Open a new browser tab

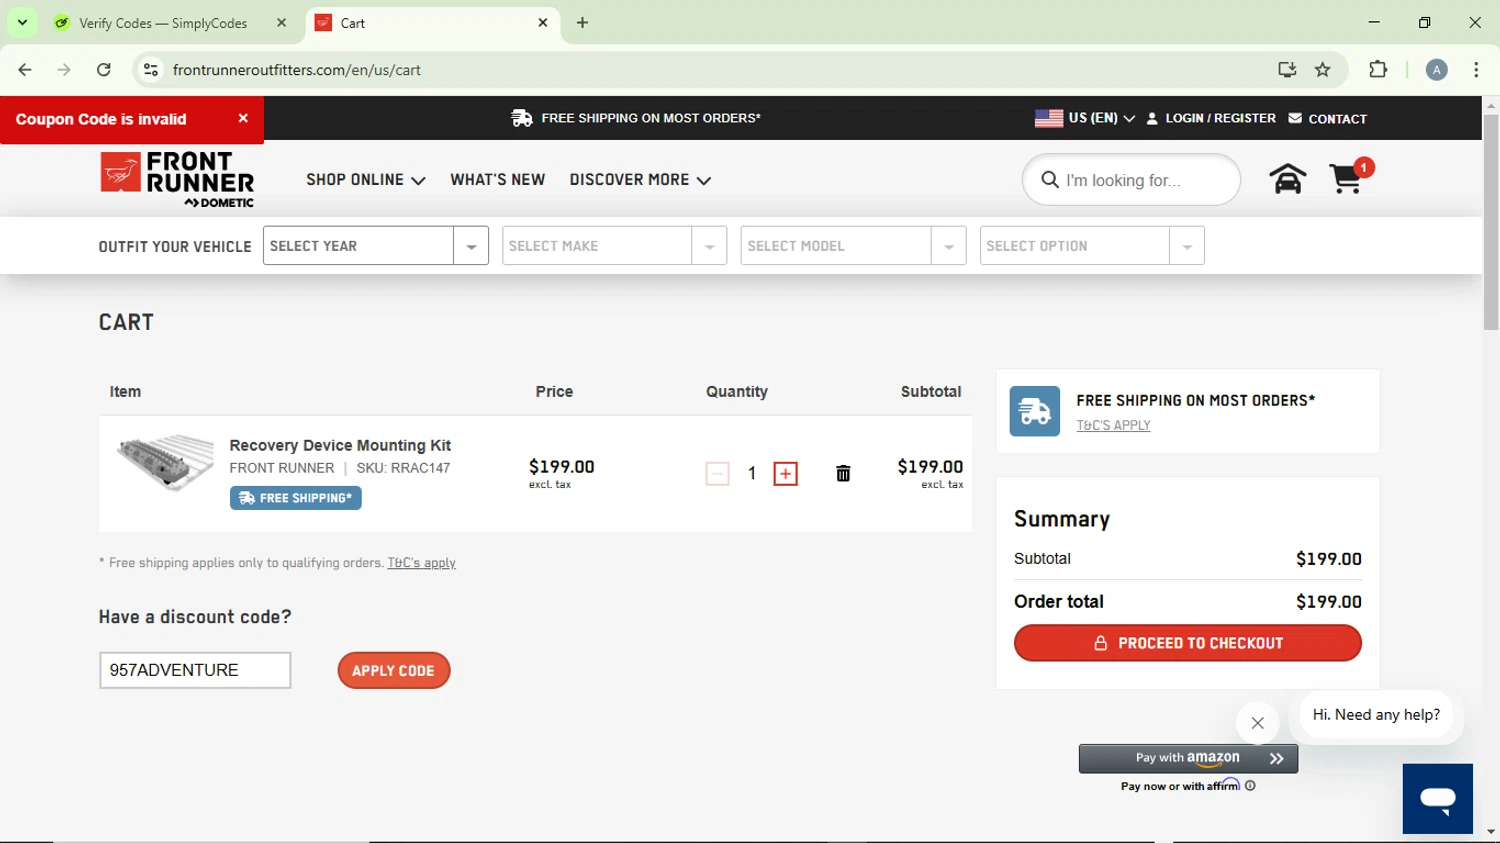582,23
